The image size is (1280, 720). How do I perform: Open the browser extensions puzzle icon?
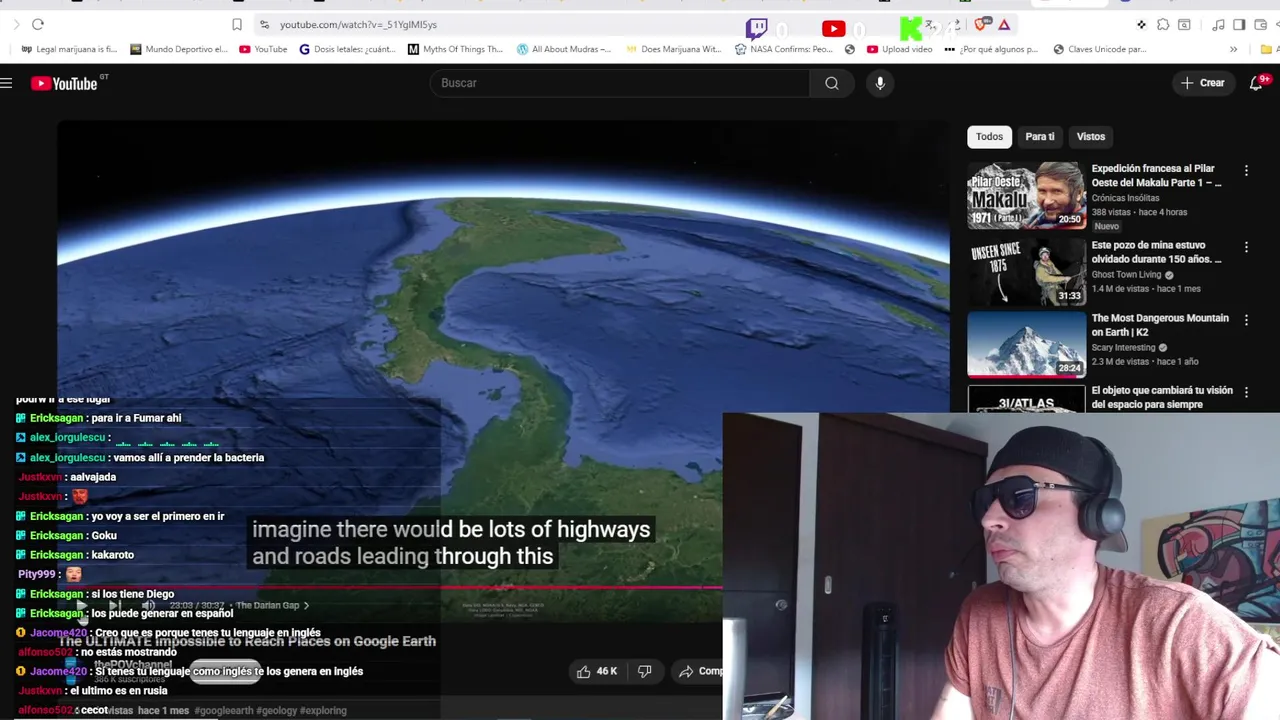coord(1163,24)
